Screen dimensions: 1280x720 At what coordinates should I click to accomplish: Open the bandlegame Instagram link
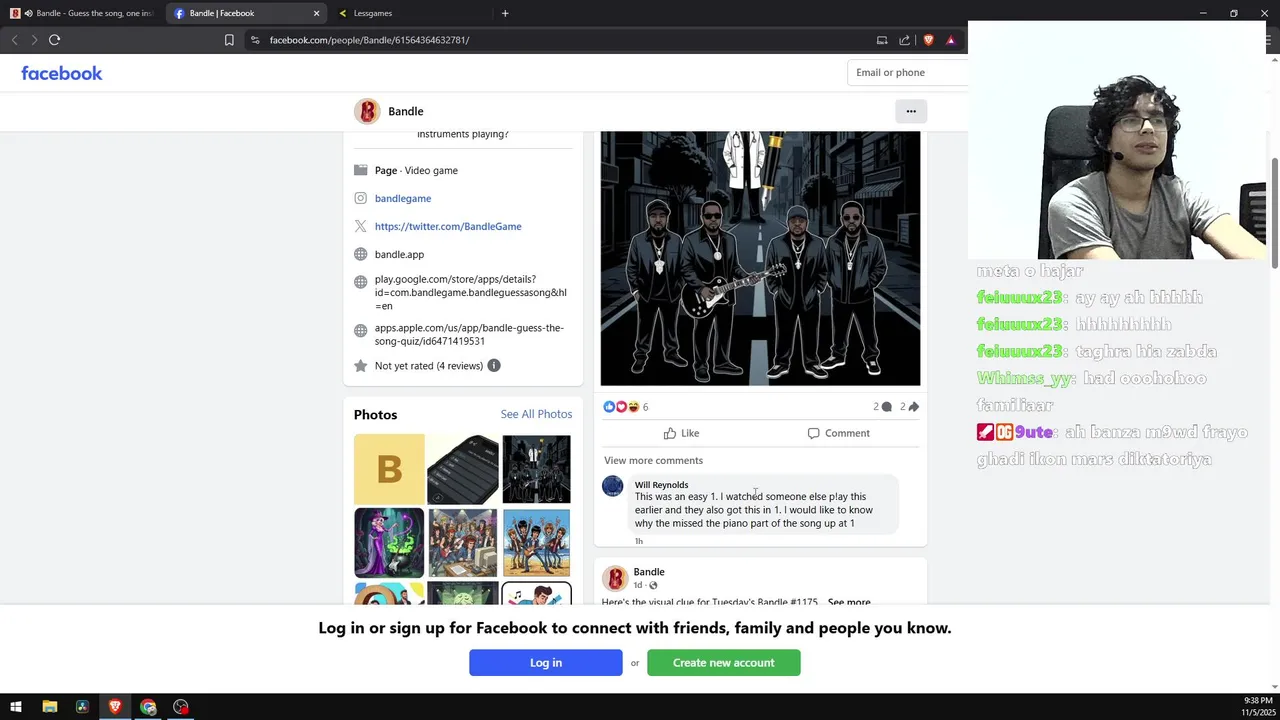[403, 198]
